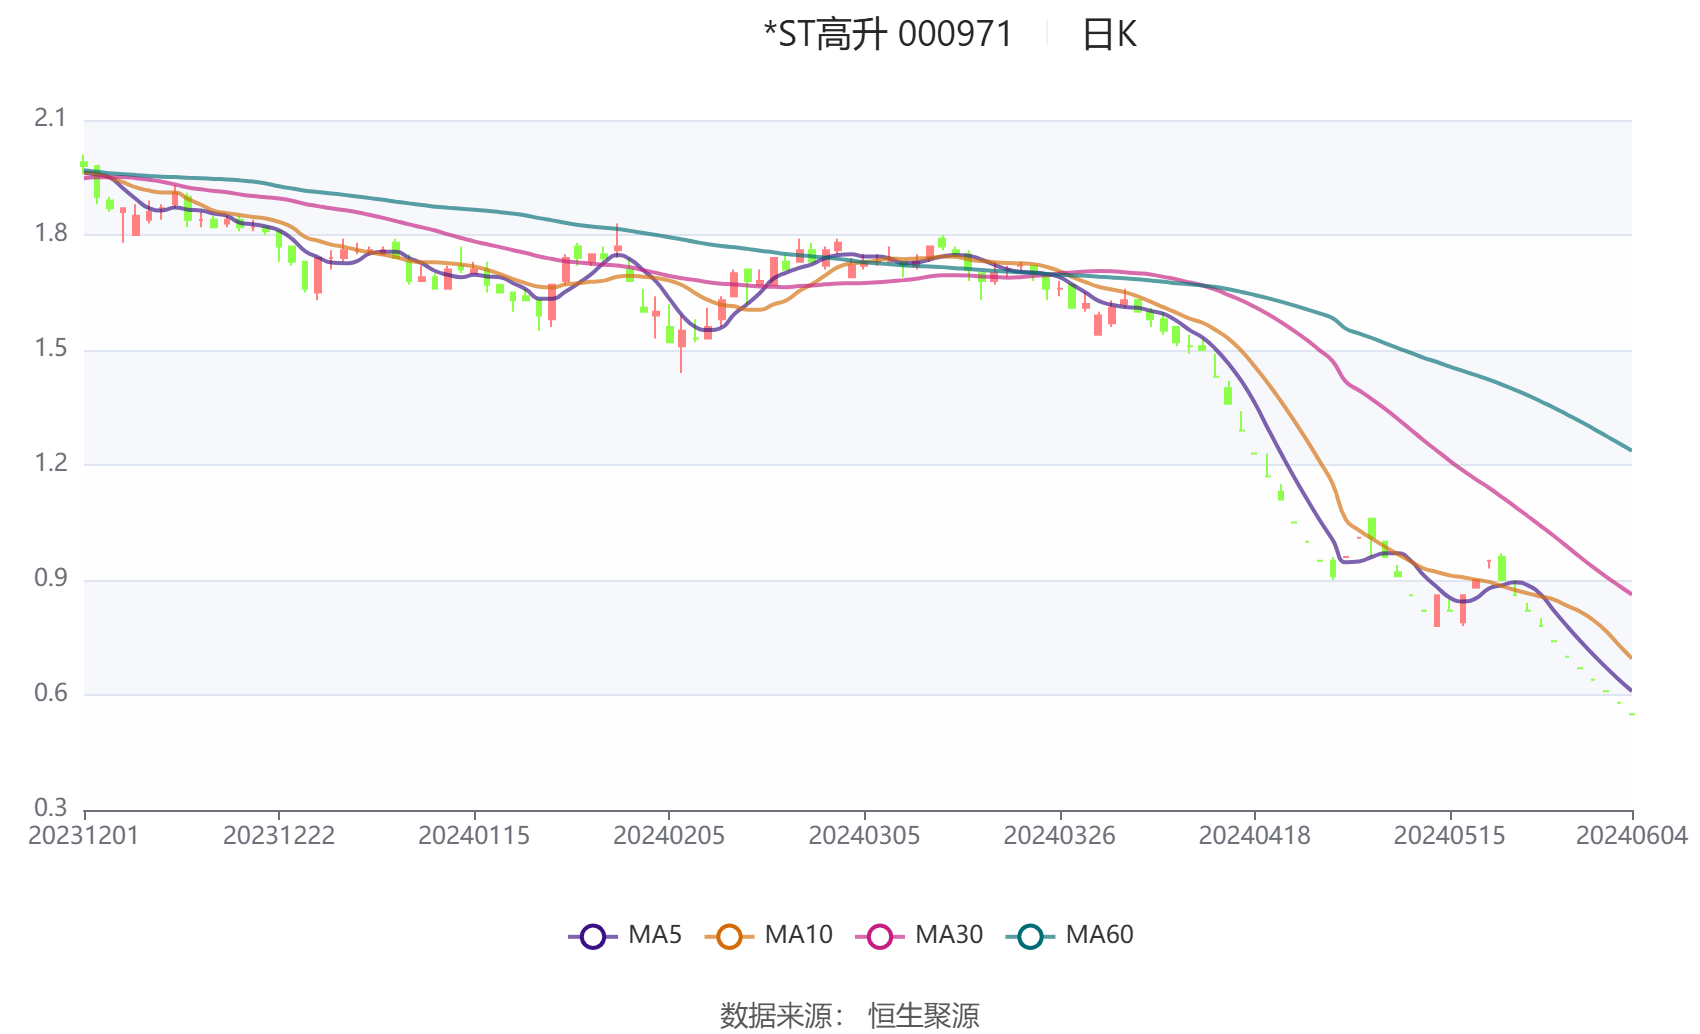The height and width of the screenshot is (1034, 1700).
Task: Click the 0.3 price axis label
Action: (x=50, y=808)
